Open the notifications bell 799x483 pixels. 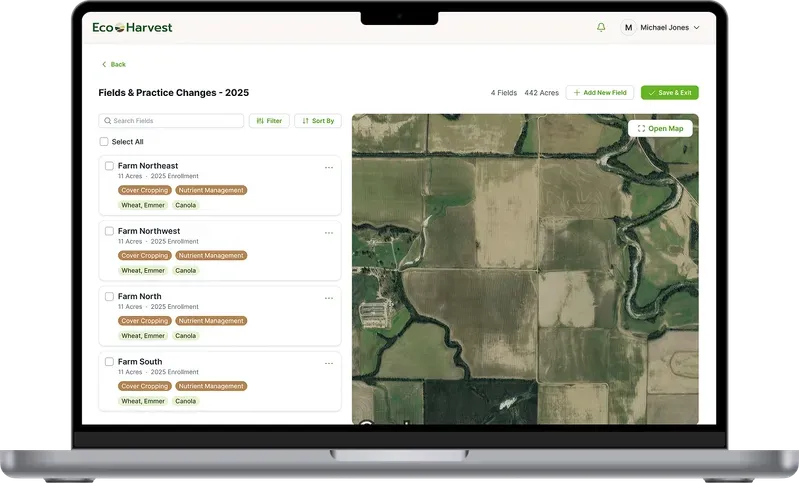(x=601, y=28)
